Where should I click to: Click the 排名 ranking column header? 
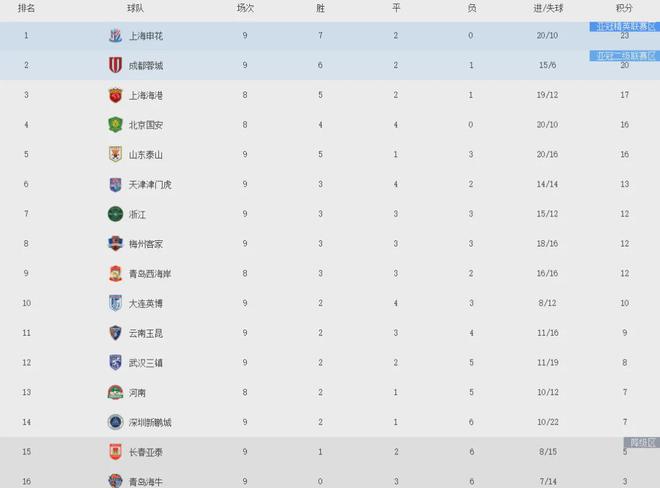point(26,8)
